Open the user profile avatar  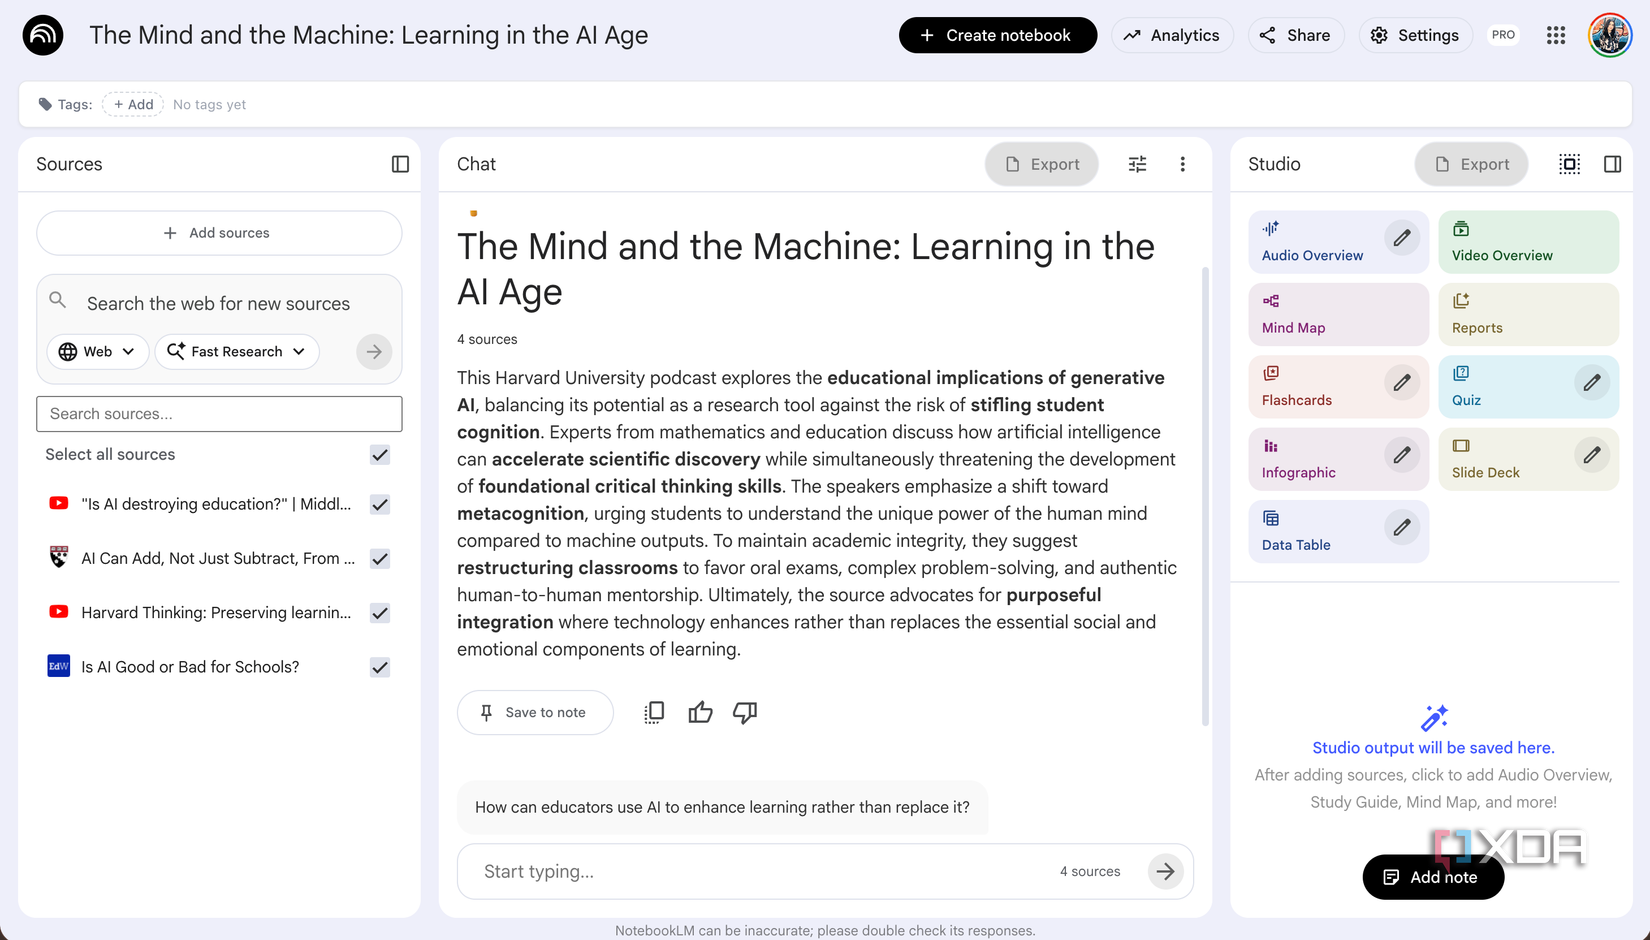1610,35
